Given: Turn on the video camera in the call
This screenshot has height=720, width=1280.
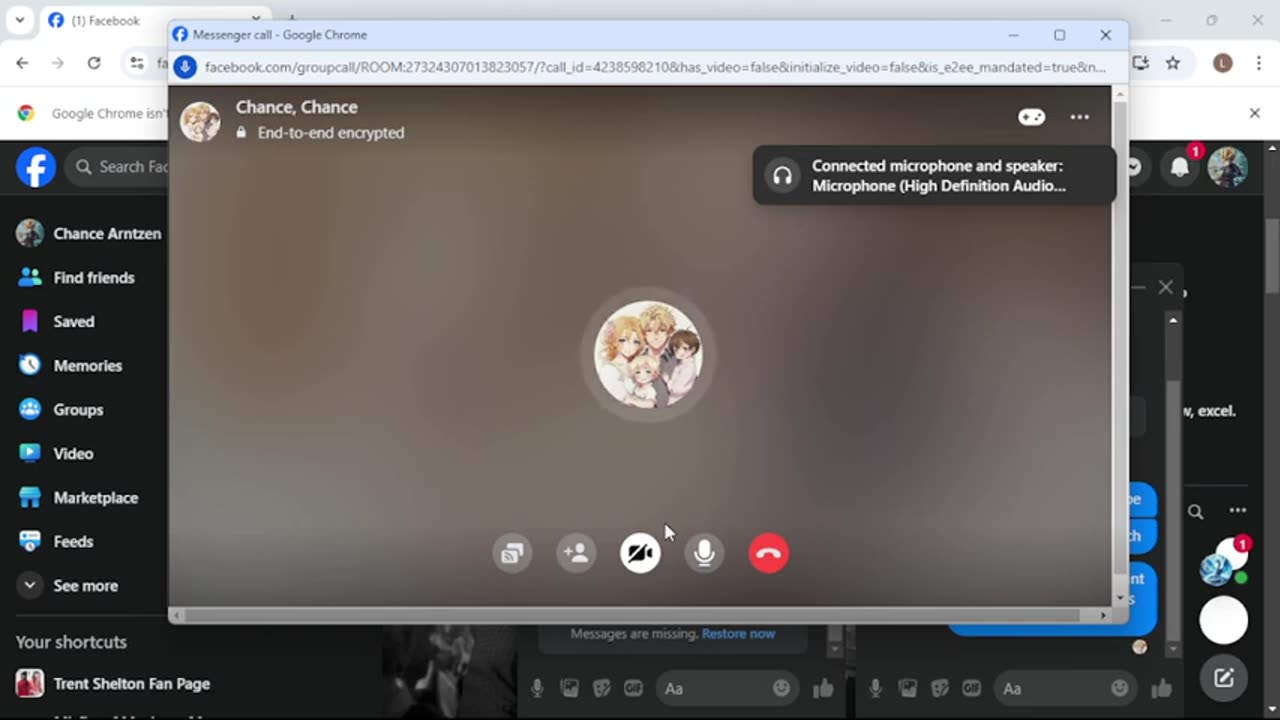Looking at the screenshot, I should pyautogui.click(x=640, y=553).
